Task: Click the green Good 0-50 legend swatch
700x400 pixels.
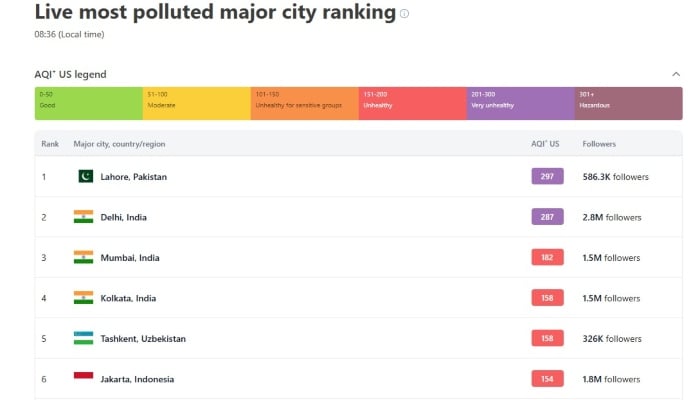Action: click(x=89, y=103)
